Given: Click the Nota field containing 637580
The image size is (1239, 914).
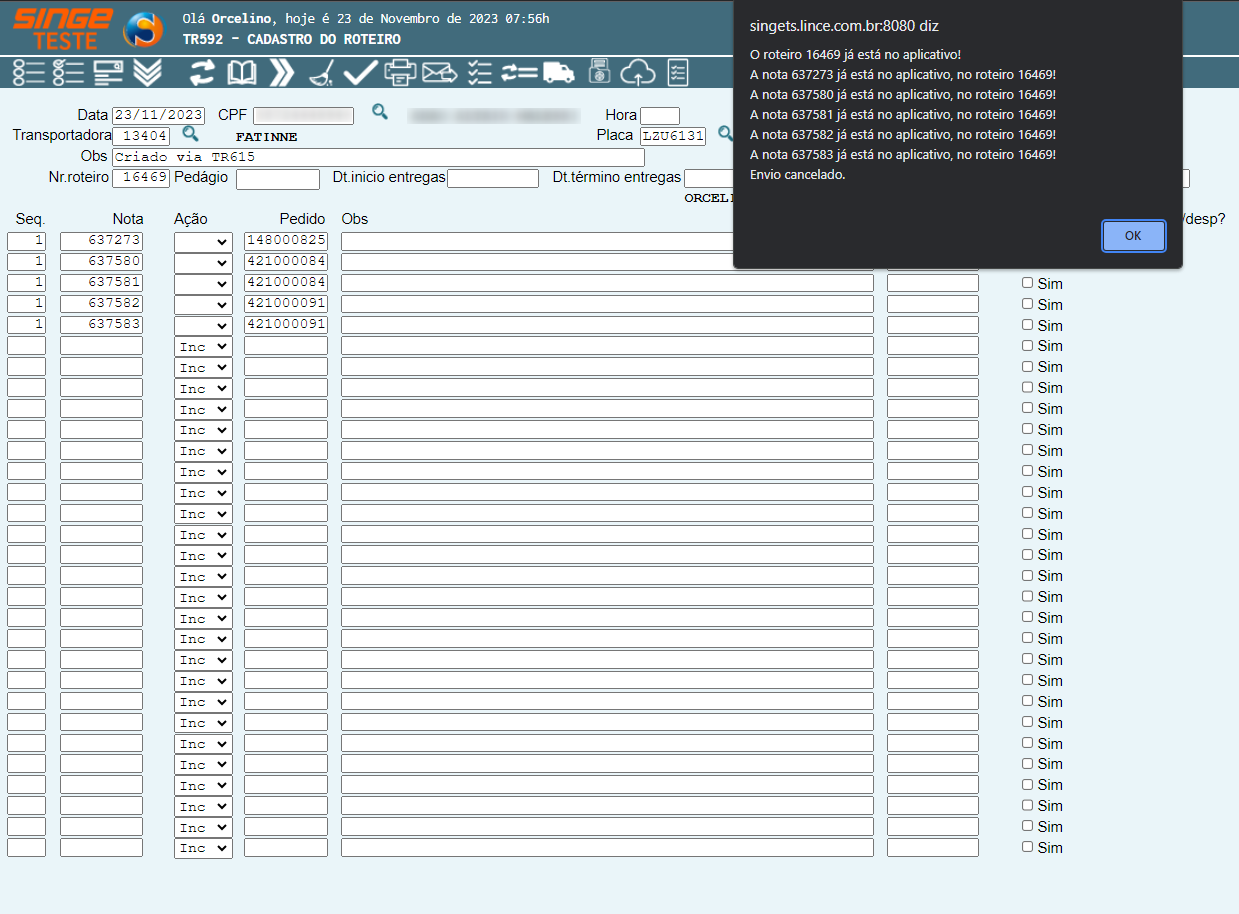Looking at the screenshot, I should tap(102, 262).
